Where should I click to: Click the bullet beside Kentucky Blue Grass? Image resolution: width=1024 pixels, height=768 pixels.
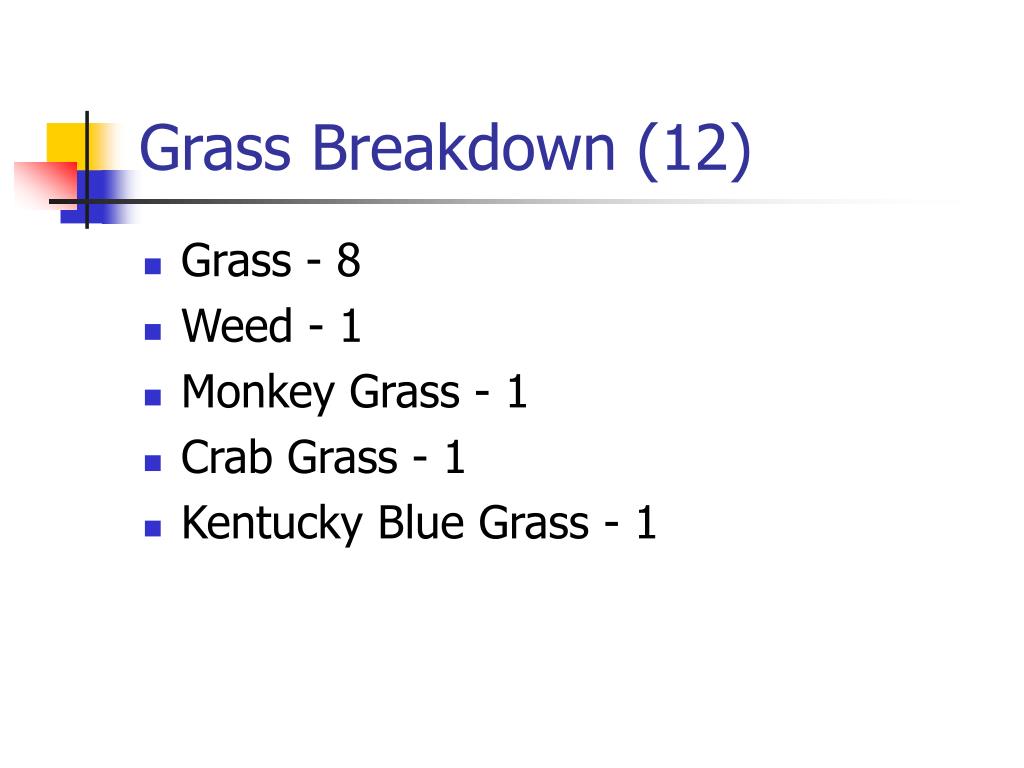153,528
